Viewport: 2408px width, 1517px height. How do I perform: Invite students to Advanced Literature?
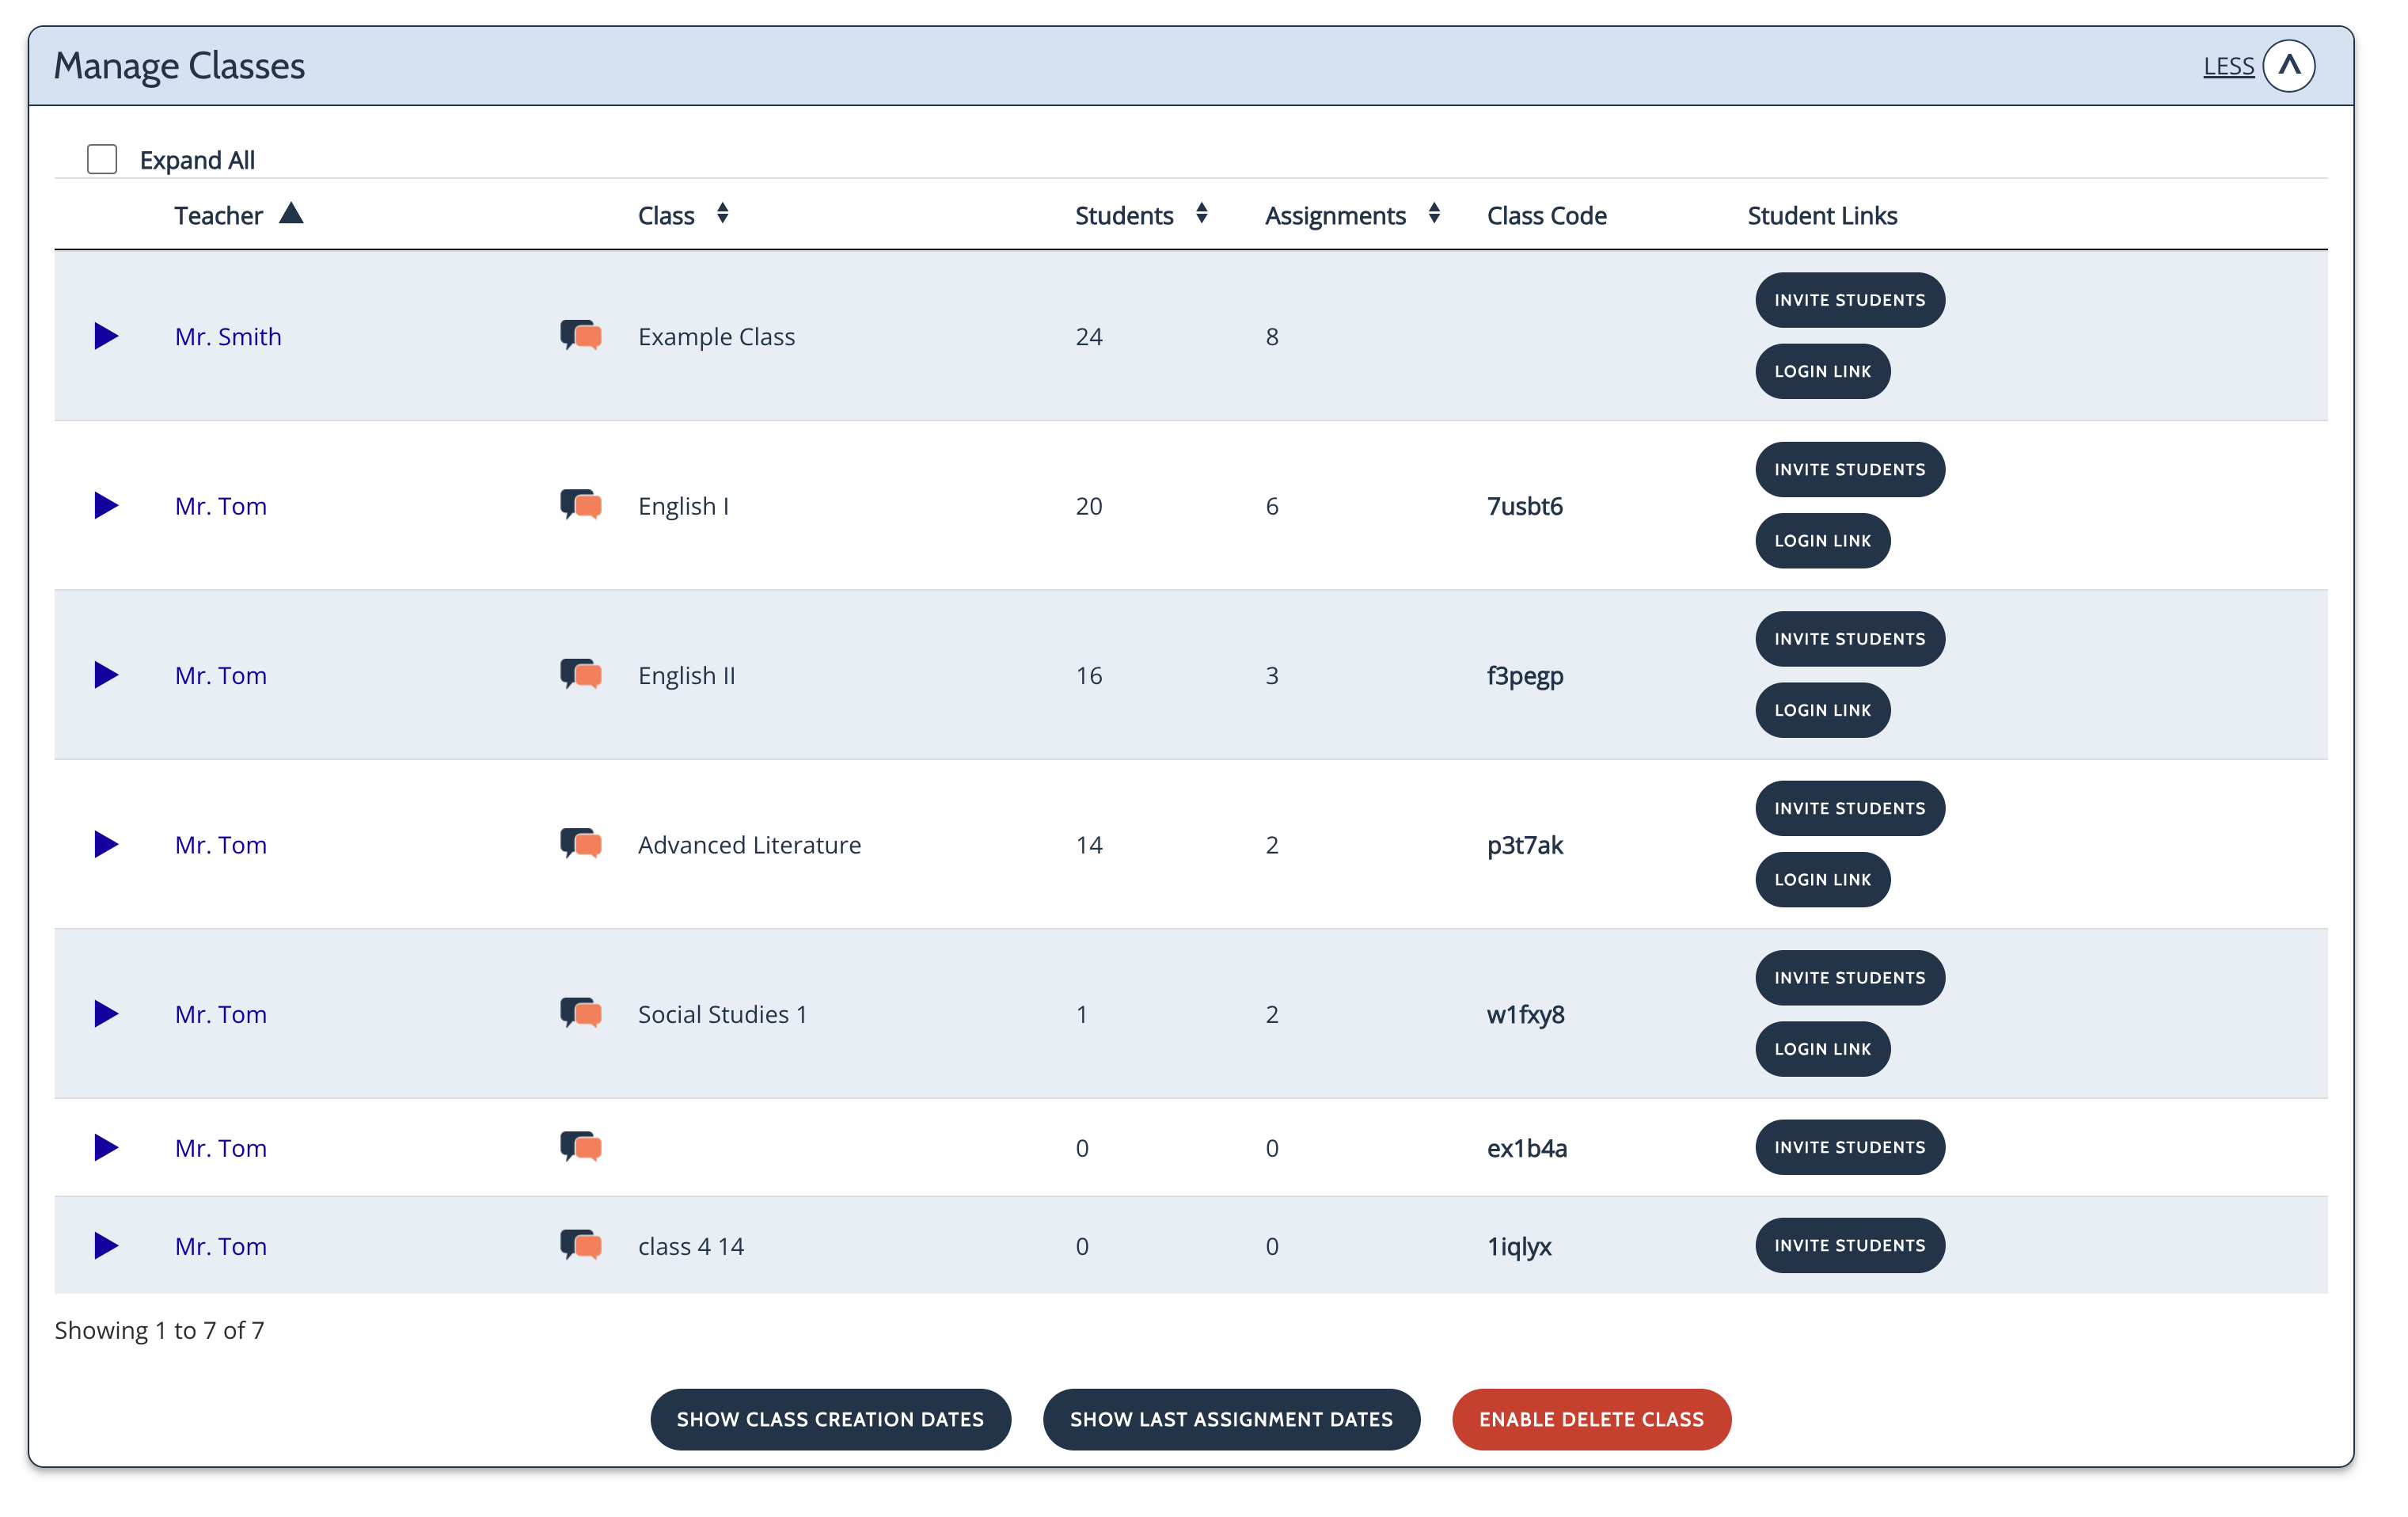(1849, 808)
